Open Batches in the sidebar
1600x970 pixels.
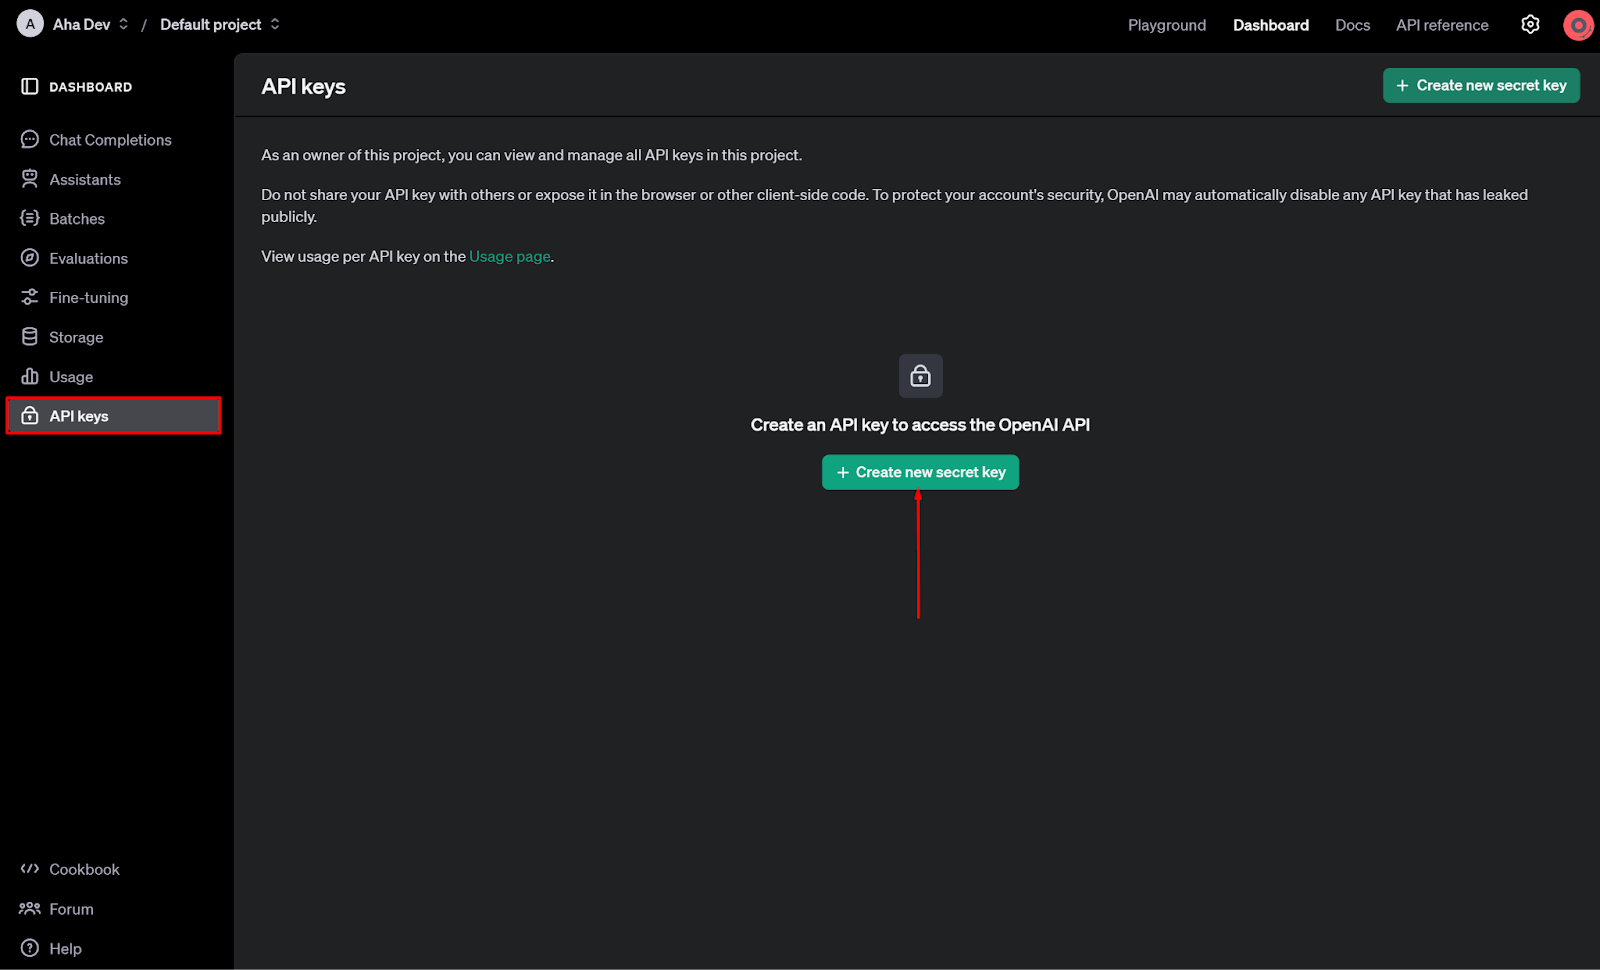(x=77, y=219)
